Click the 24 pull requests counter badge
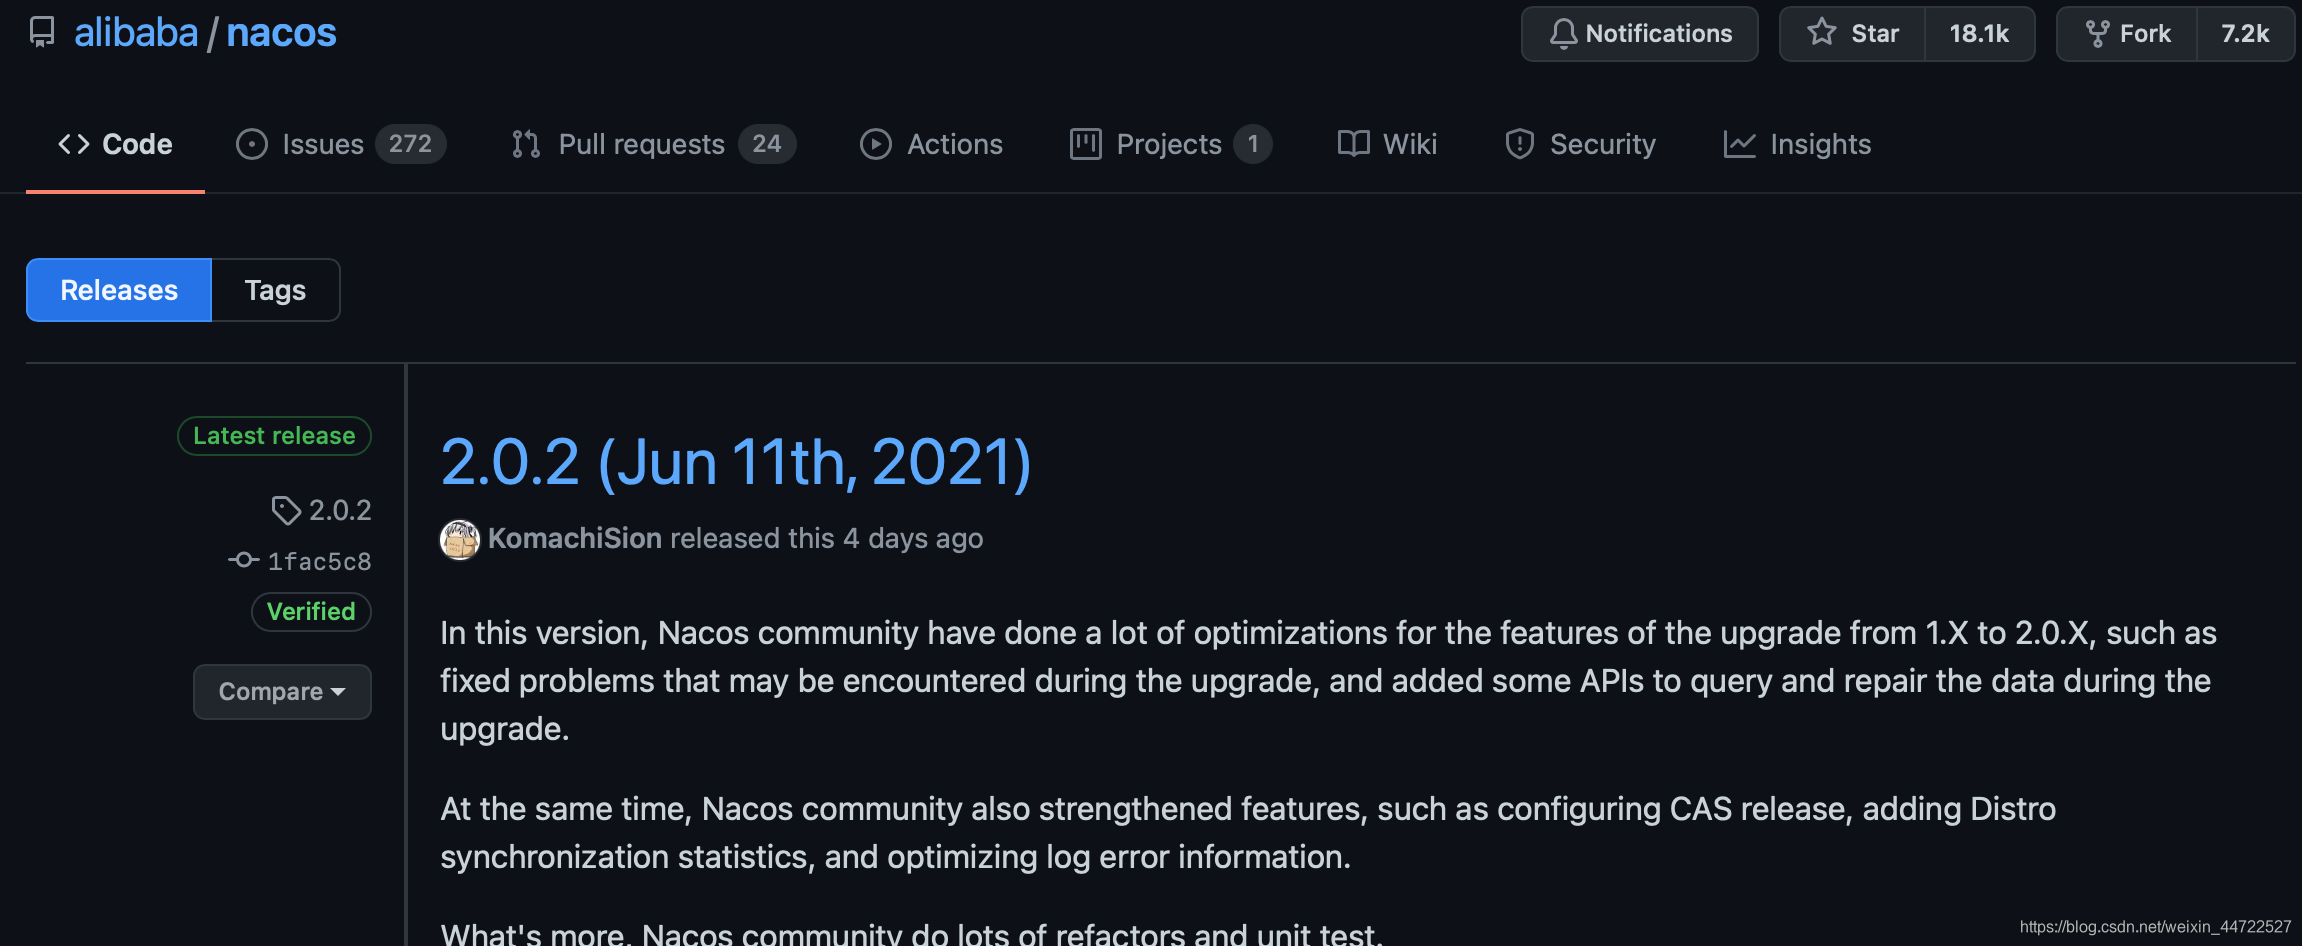The image size is (2302, 946). click(767, 144)
